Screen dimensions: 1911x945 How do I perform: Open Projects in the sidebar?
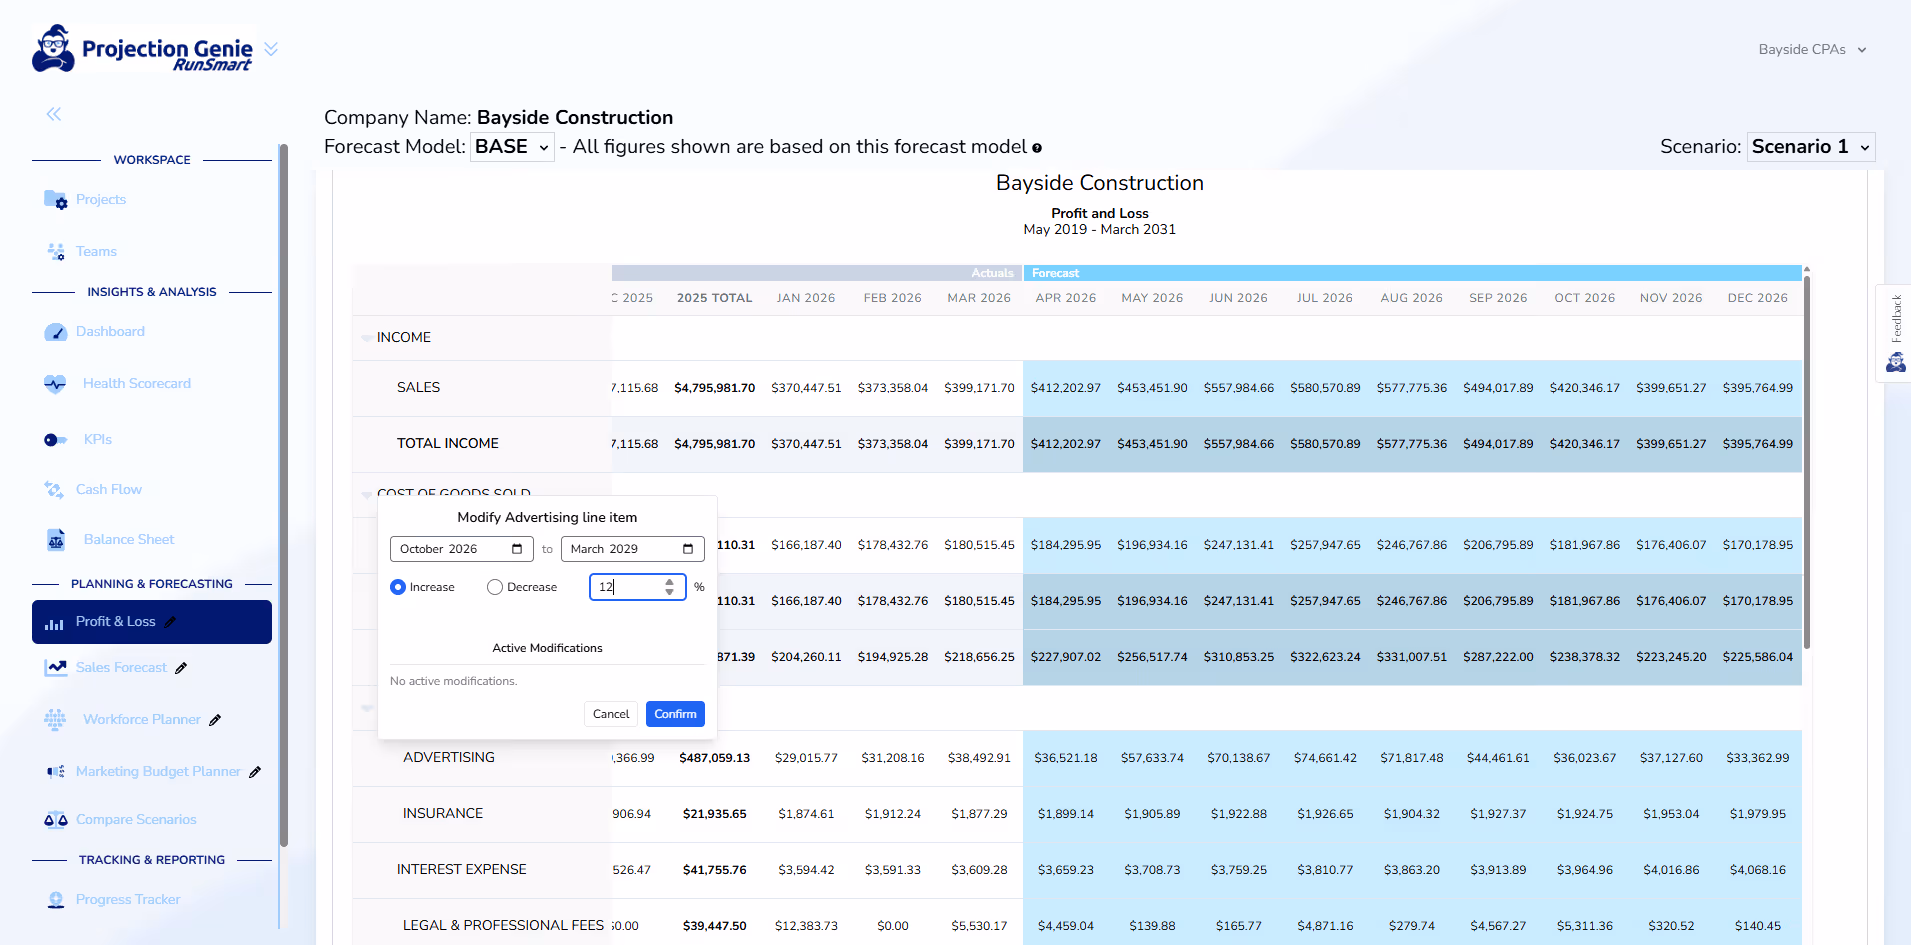pos(101,199)
